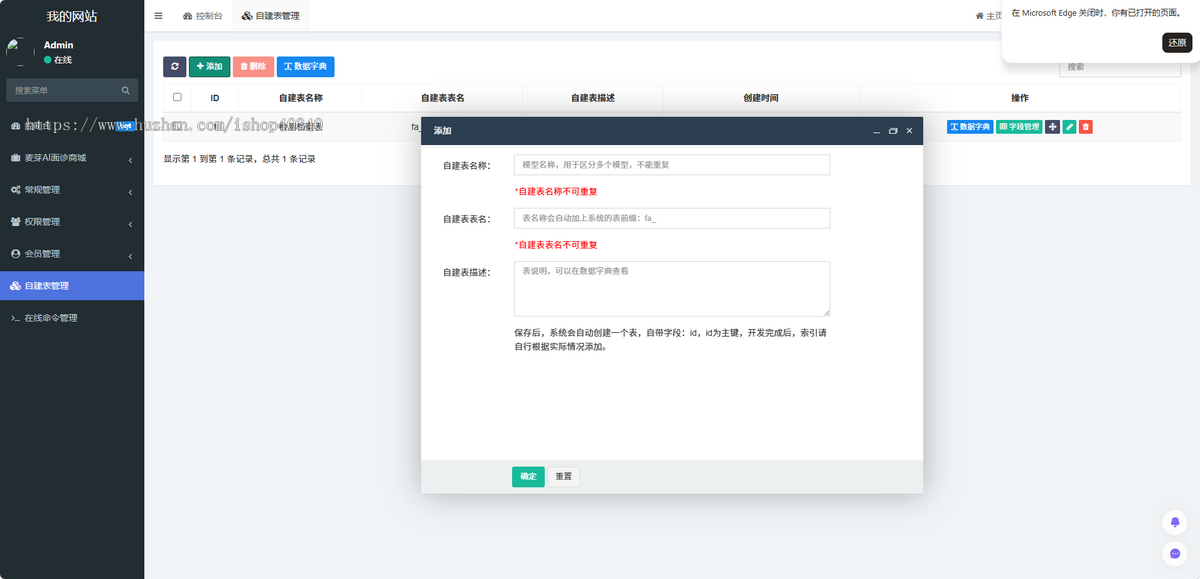The width and height of the screenshot is (1200, 579).
Task: Expand the 会员管理 sidebar menu
Action: pos(72,254)
